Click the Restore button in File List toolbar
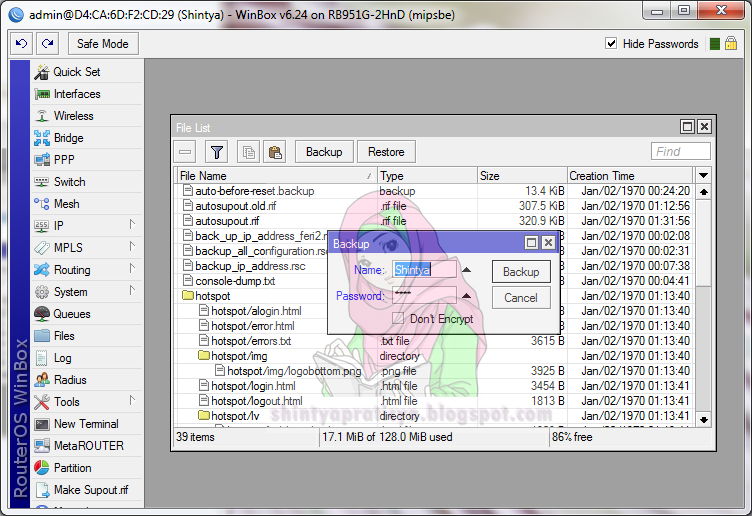This screenshot has width=752, height=516. pyautogui.click(x=386, y=152)
